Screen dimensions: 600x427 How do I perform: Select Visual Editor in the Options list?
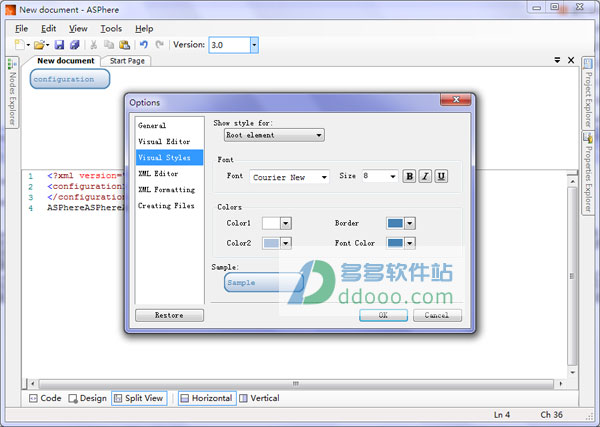point(170,142)
